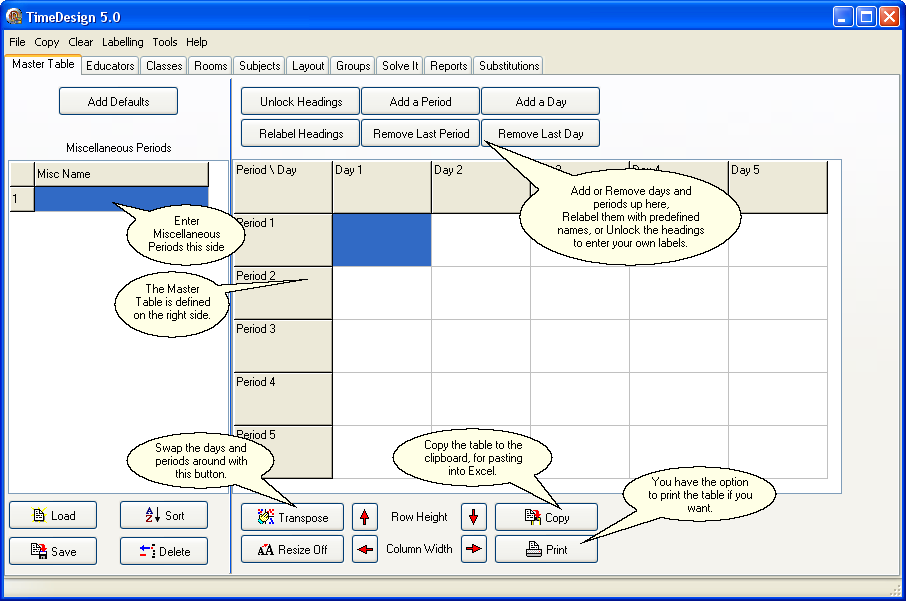Image resolution: width=906 pixels, height=601 pixels.
Task: Widen column width with red right arrow
Action: pos(473,549)
